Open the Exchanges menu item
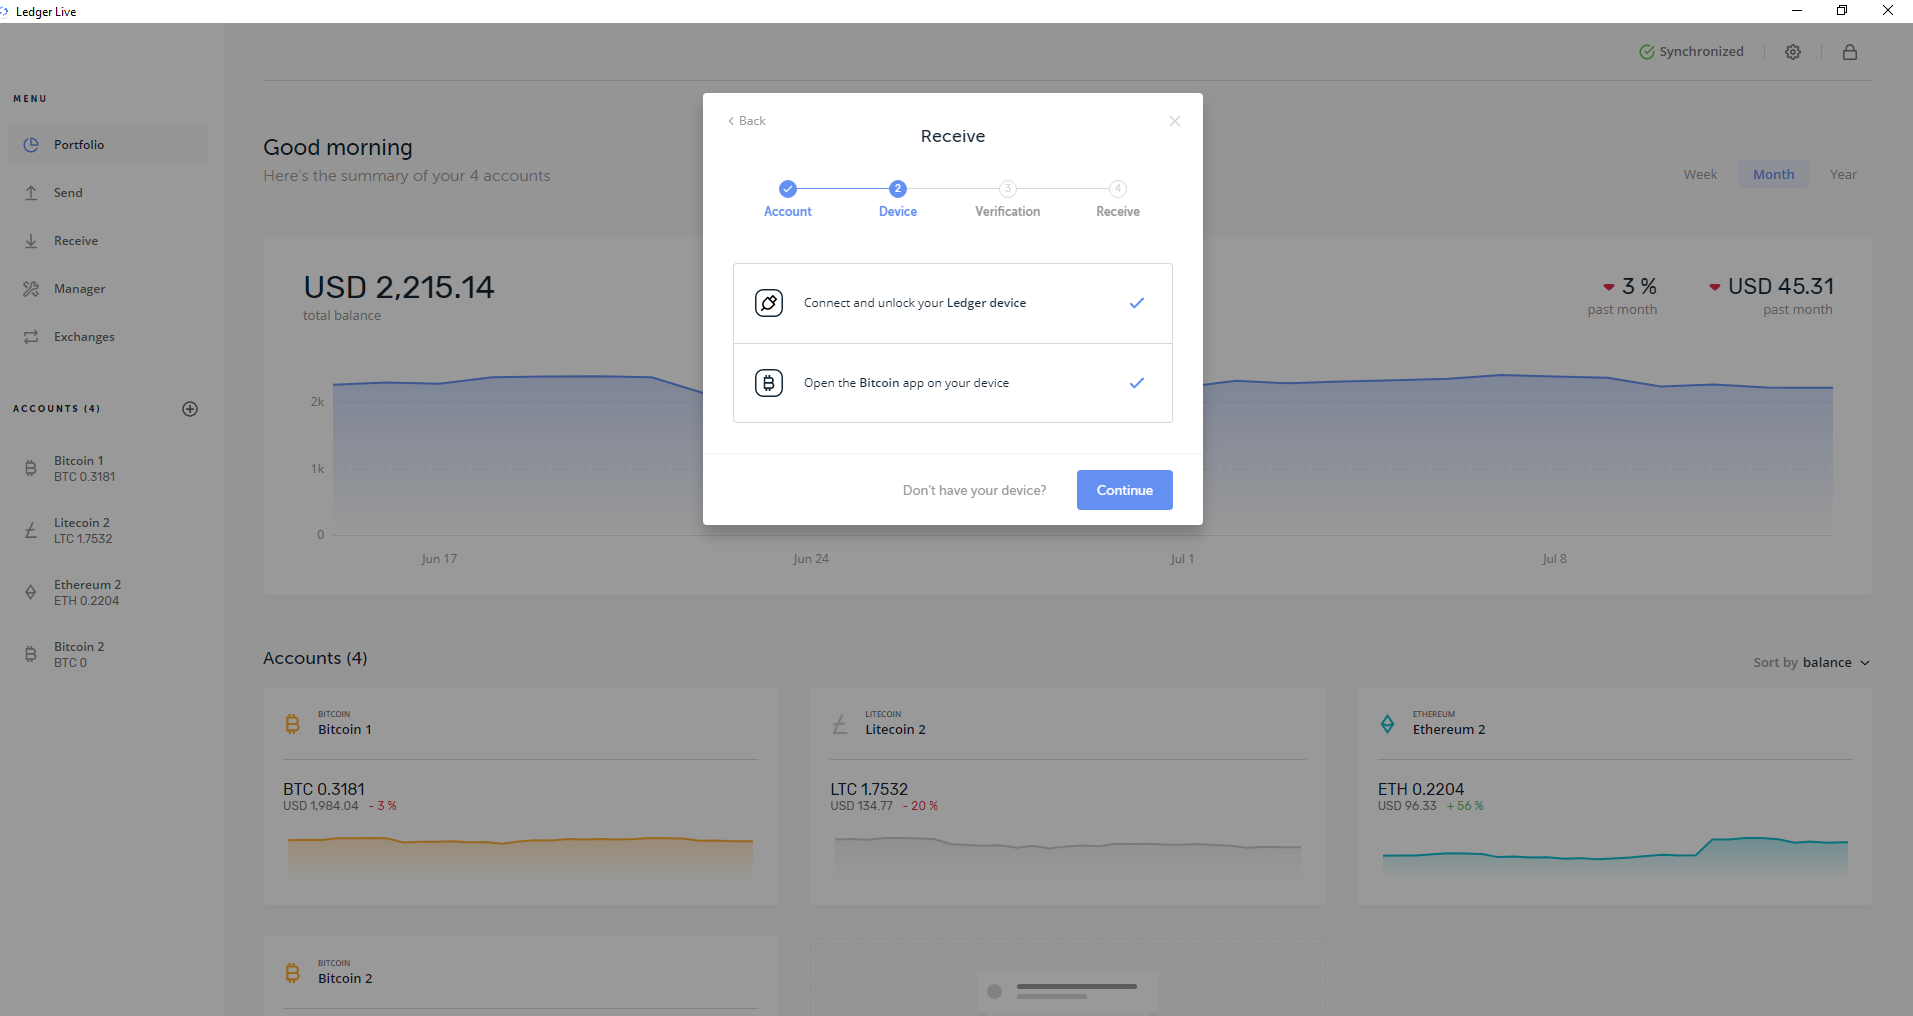 (108, 337)
